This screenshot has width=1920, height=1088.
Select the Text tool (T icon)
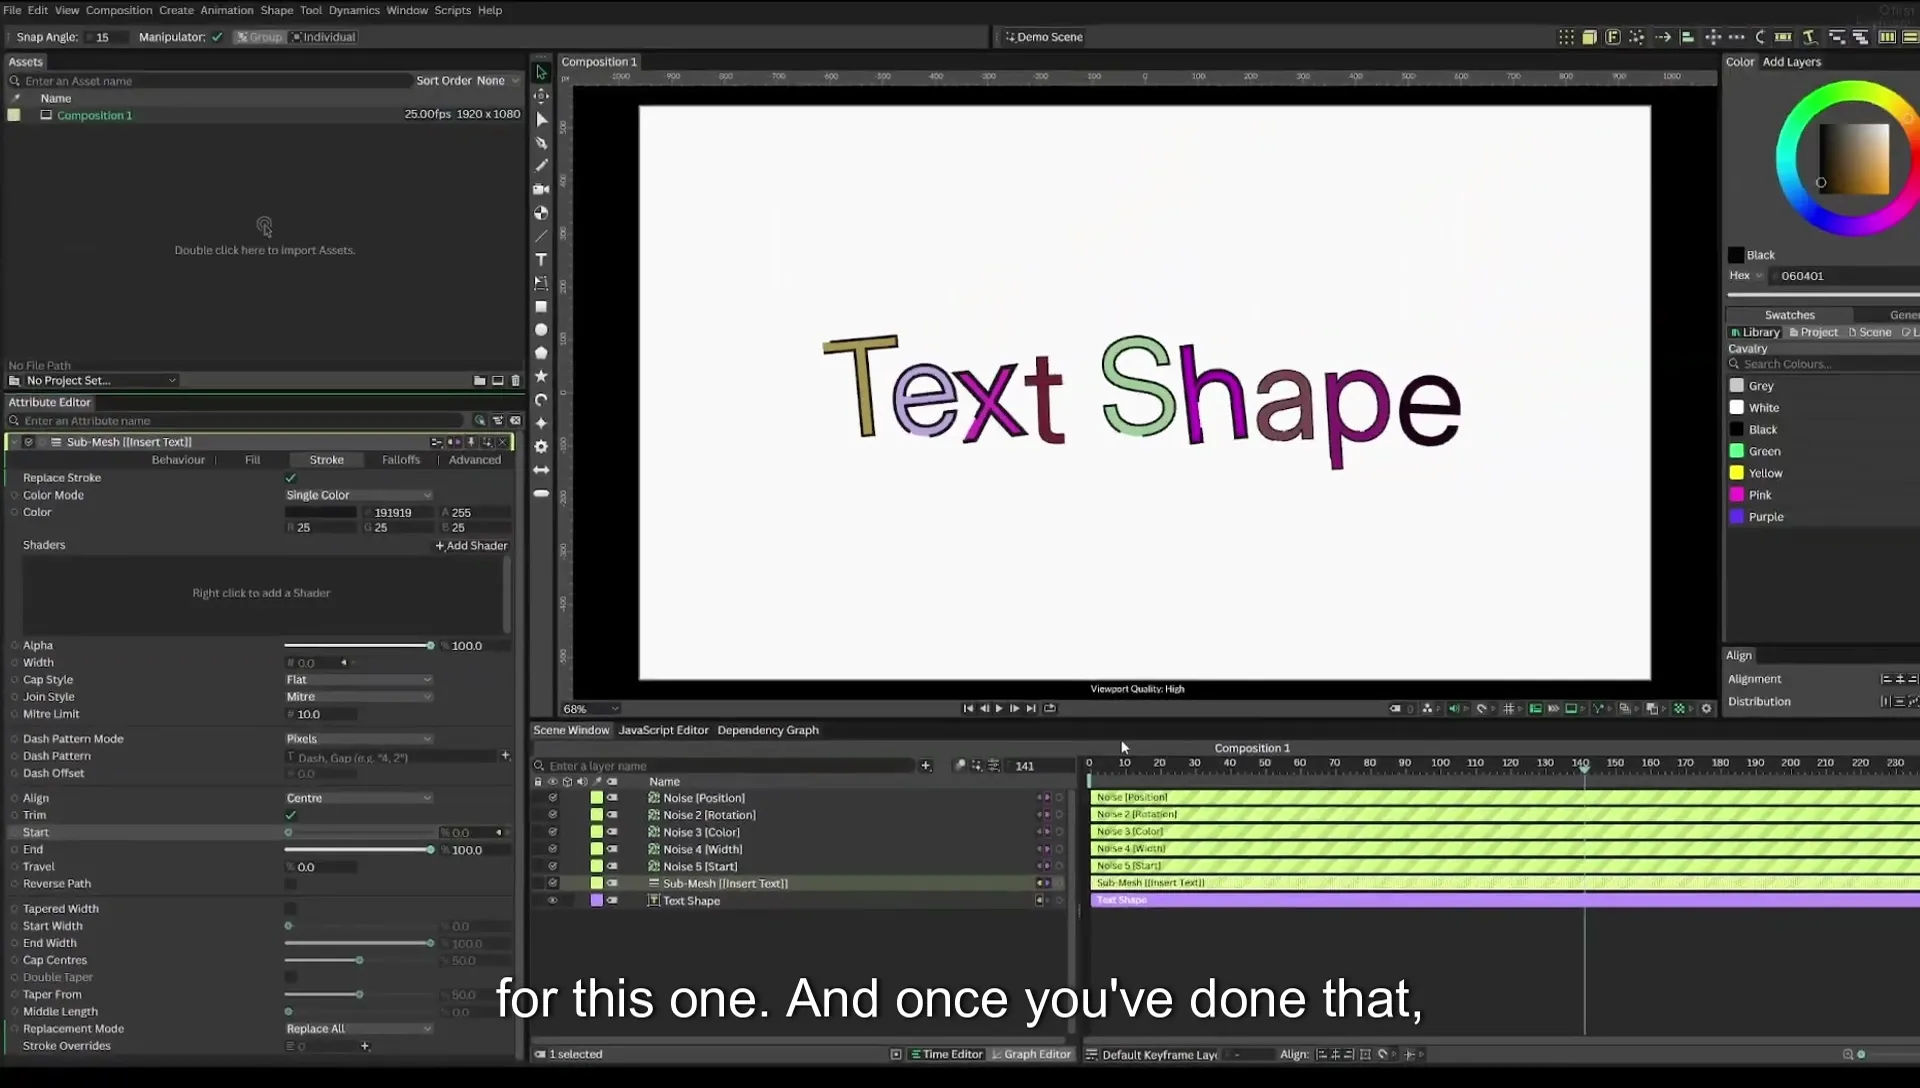[541, 259]
